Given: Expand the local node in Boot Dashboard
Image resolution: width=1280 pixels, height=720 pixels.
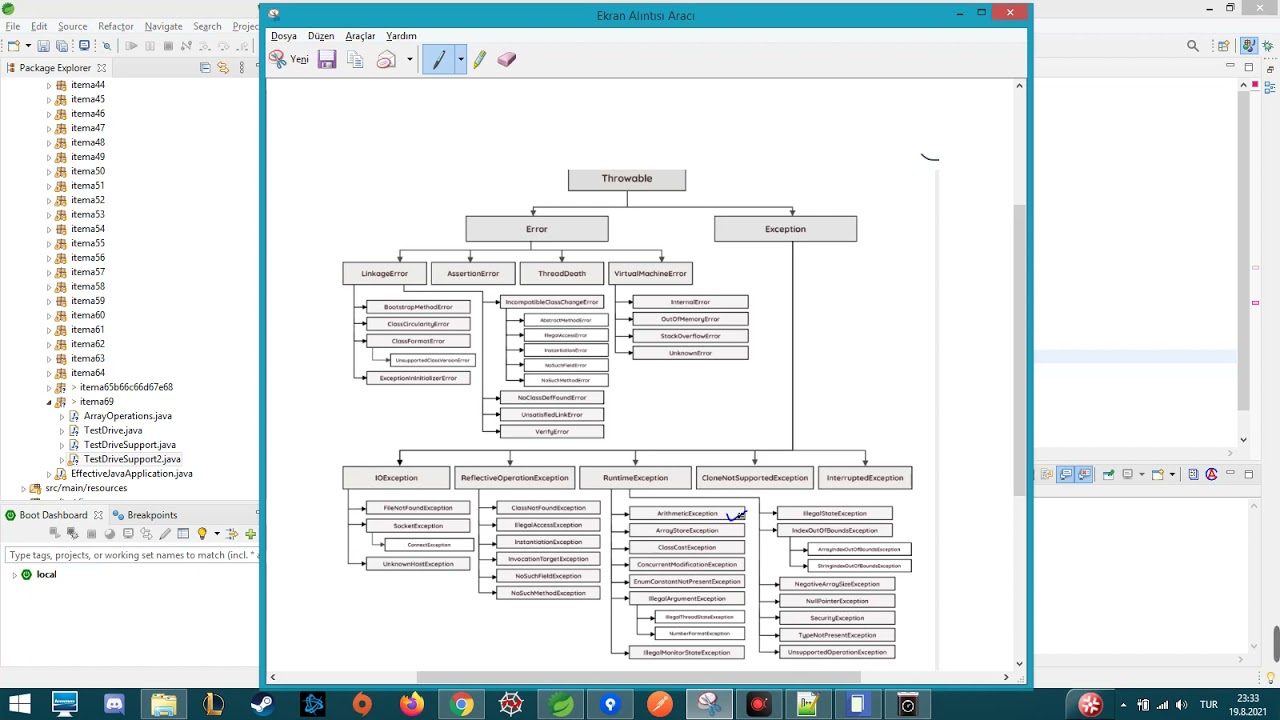Looking at the screenshot, I should (x=14, y=575).
